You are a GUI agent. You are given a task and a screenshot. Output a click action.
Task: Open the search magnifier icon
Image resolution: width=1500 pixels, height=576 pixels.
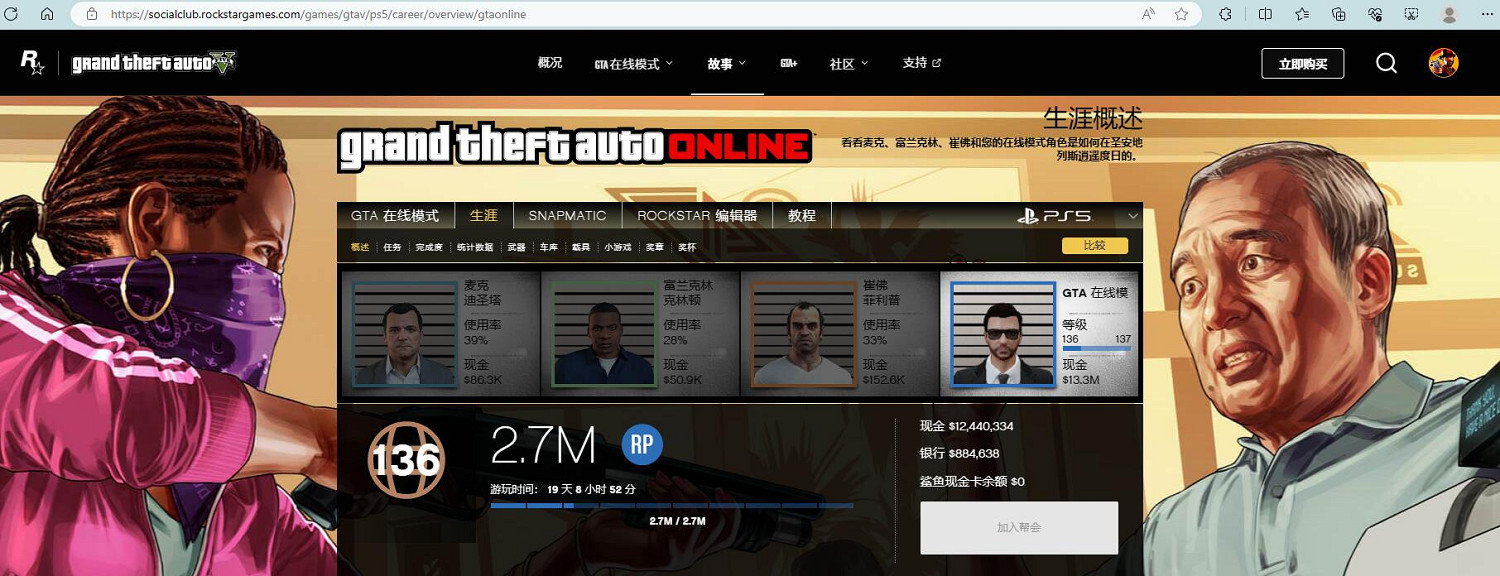click(x=1386, y=63)
